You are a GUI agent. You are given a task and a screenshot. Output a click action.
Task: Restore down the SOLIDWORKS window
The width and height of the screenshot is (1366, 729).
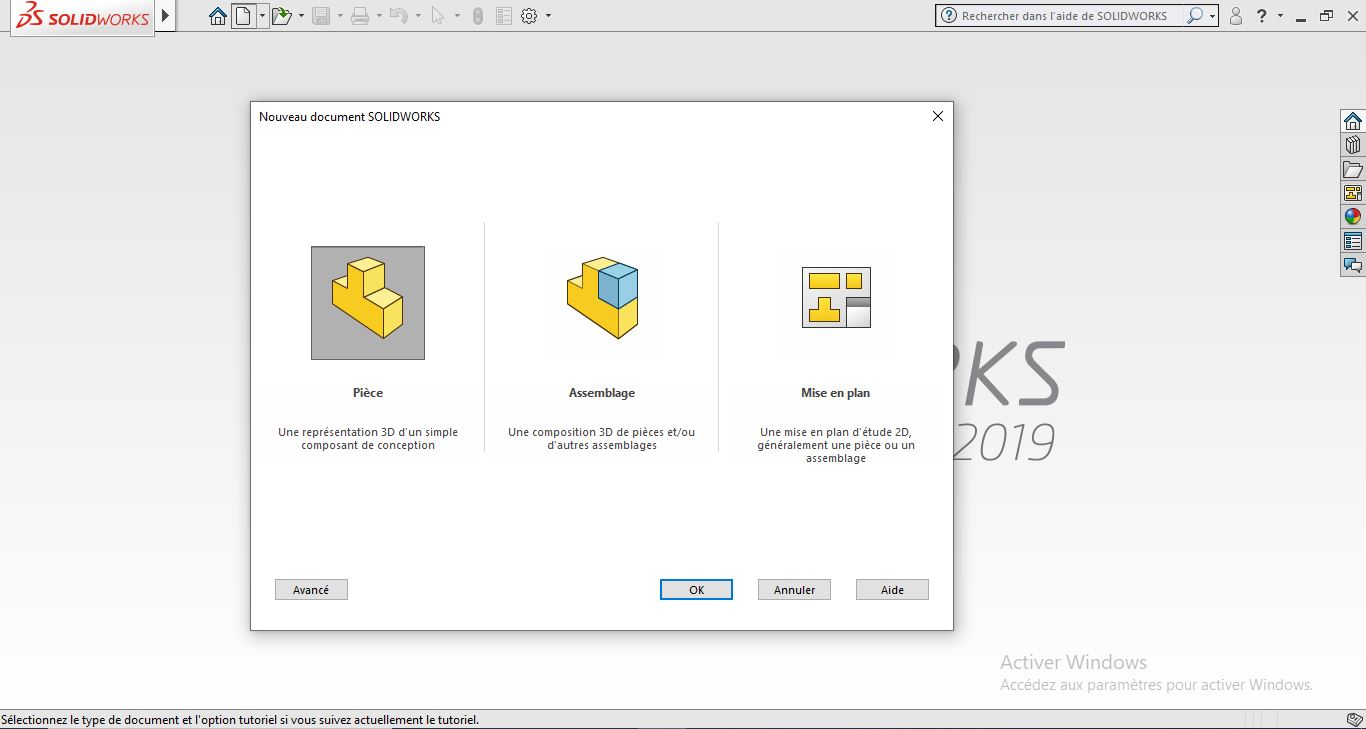1327,16
